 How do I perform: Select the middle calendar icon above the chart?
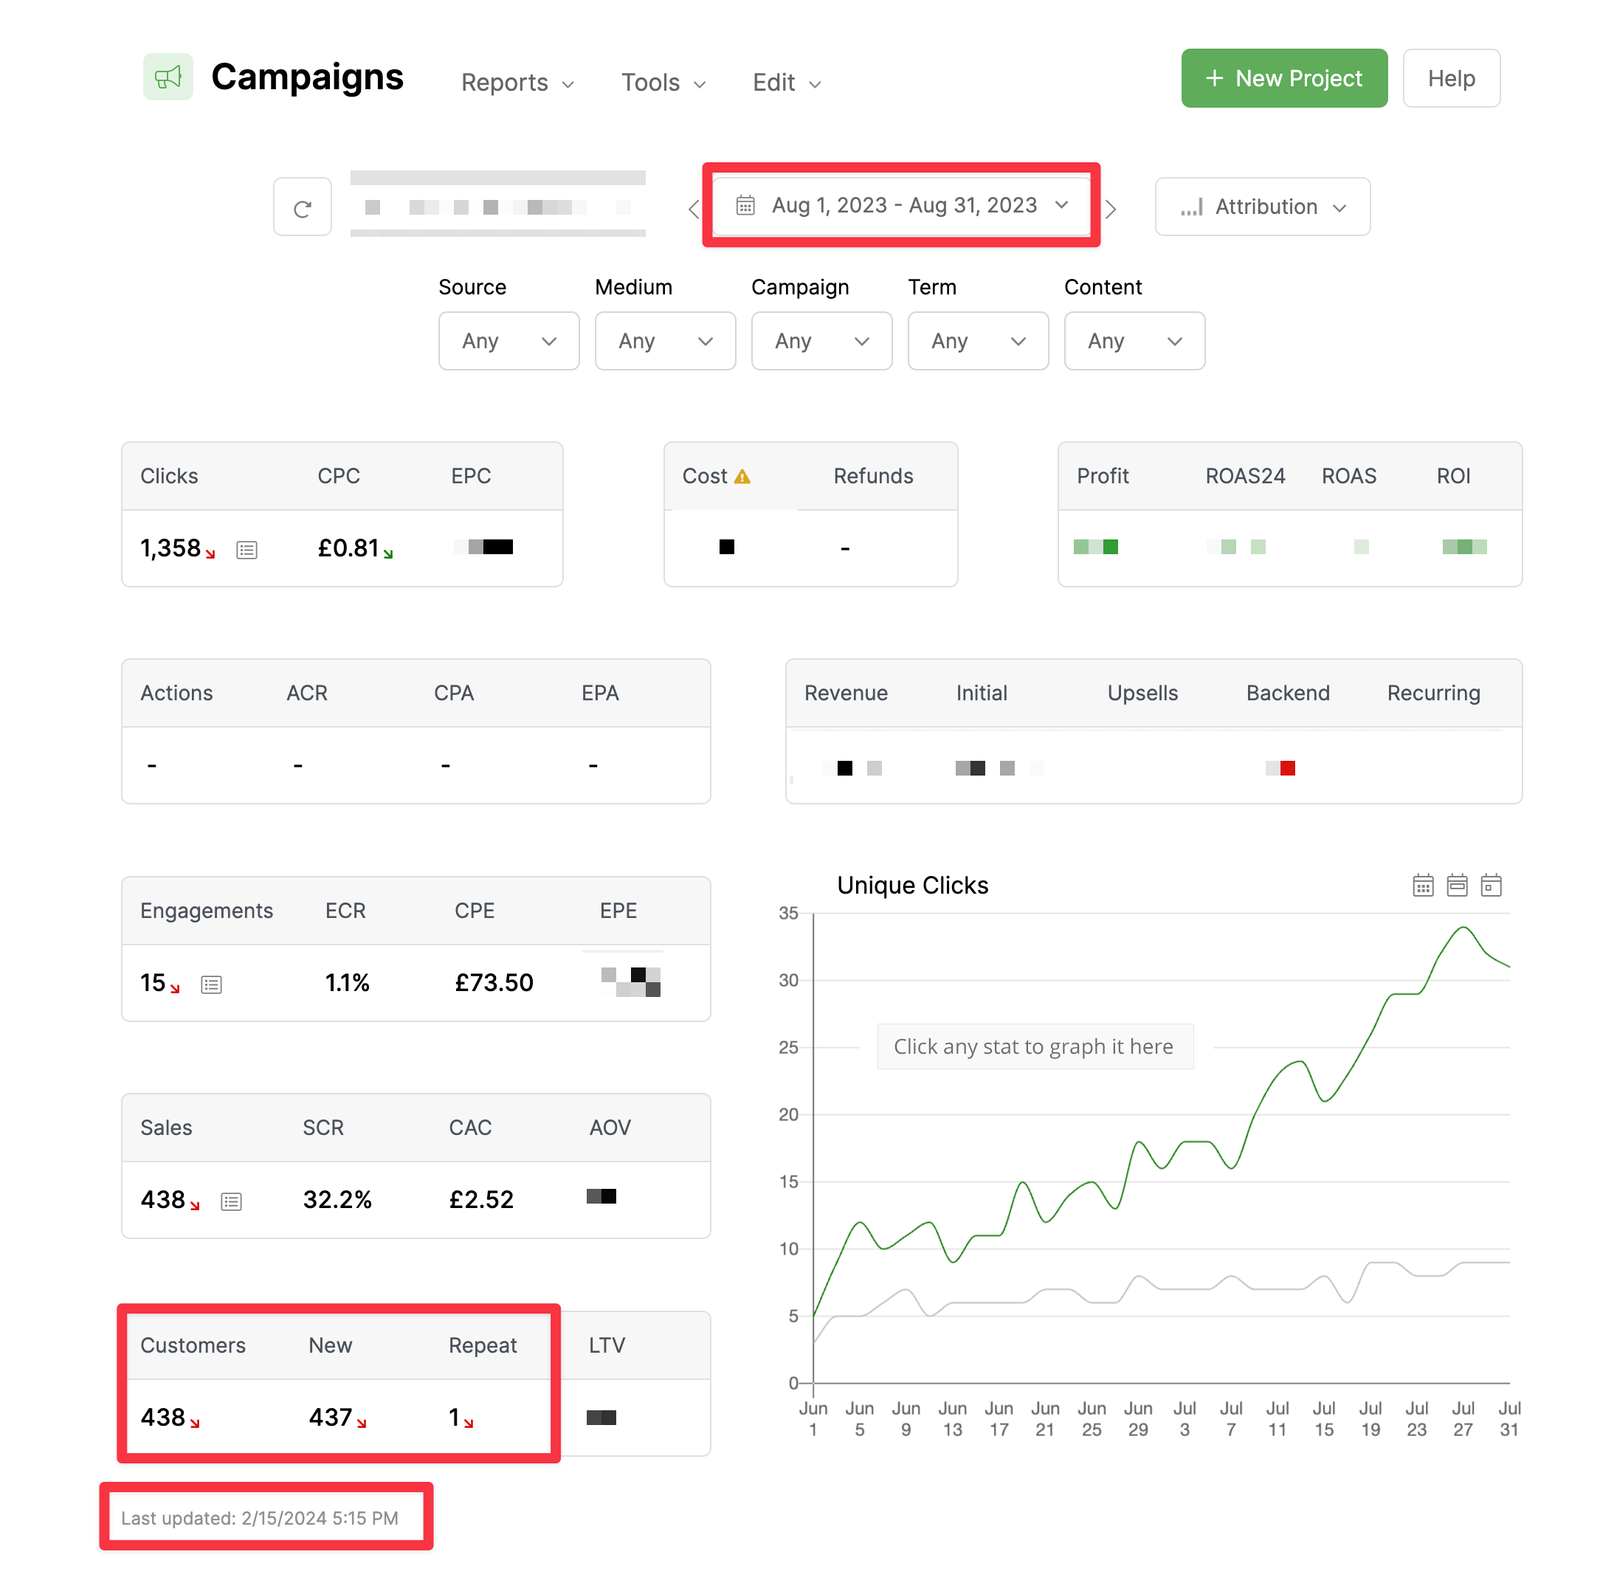[1457, 885]
